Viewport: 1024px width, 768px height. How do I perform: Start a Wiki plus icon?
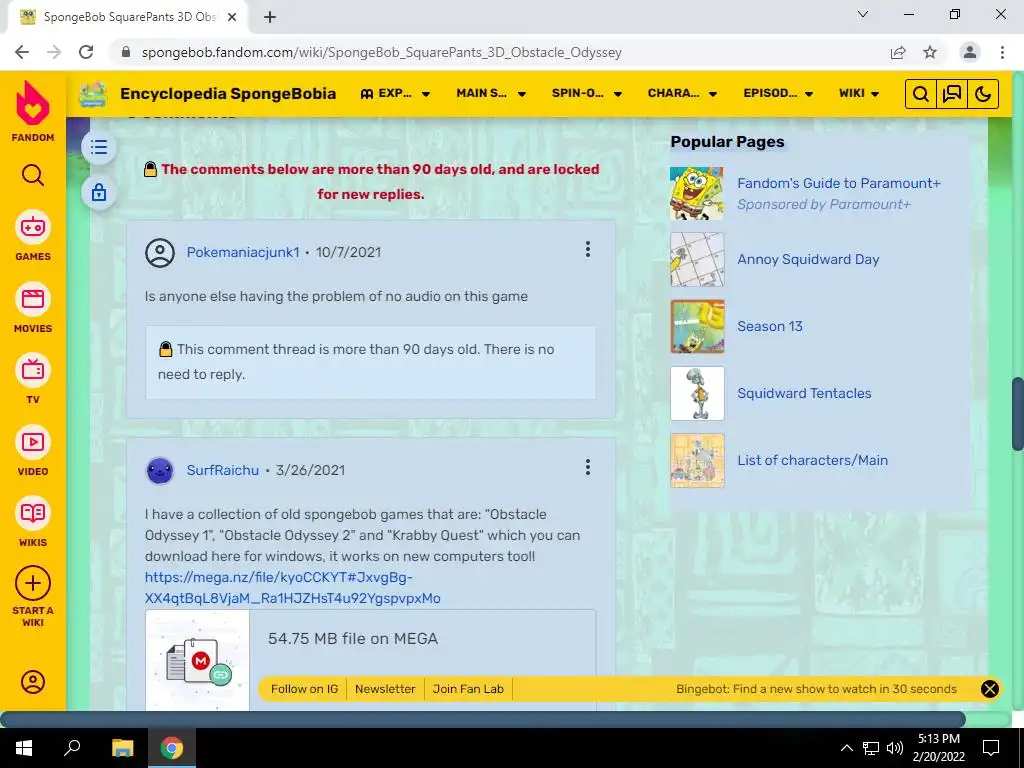tap(33, 583)
